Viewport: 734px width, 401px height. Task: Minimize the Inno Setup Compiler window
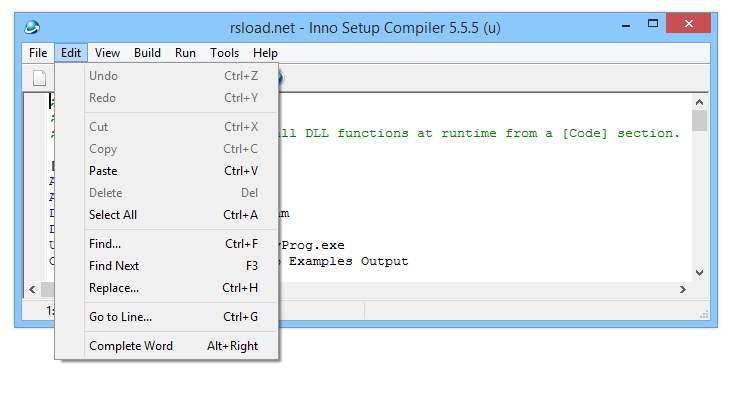point(626,24)
